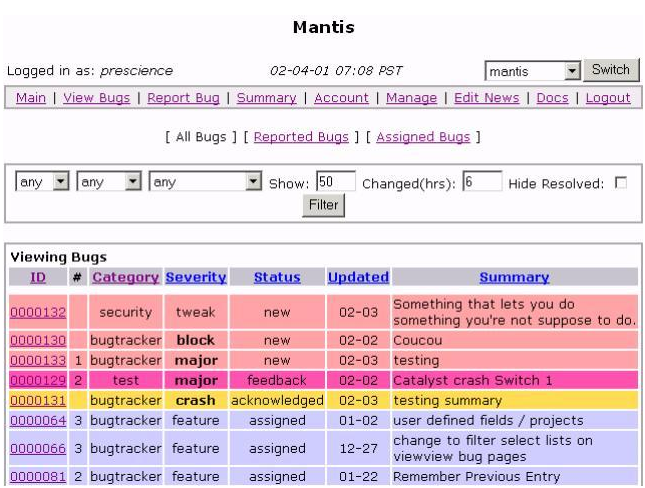645x488 pixels.
Task: Sort bugs by Updated column header
Action: pyautogui.click(x=358, y=277)
